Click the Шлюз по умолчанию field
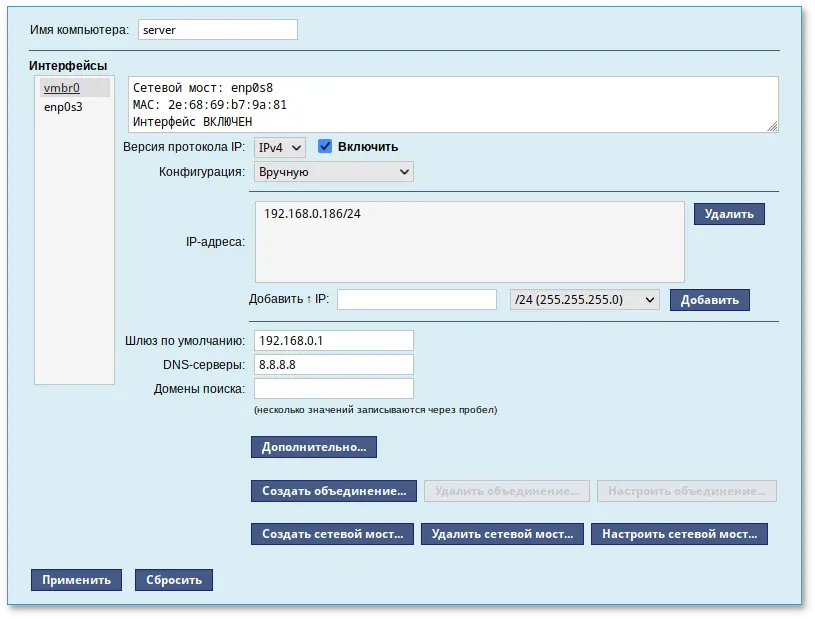 333,340
